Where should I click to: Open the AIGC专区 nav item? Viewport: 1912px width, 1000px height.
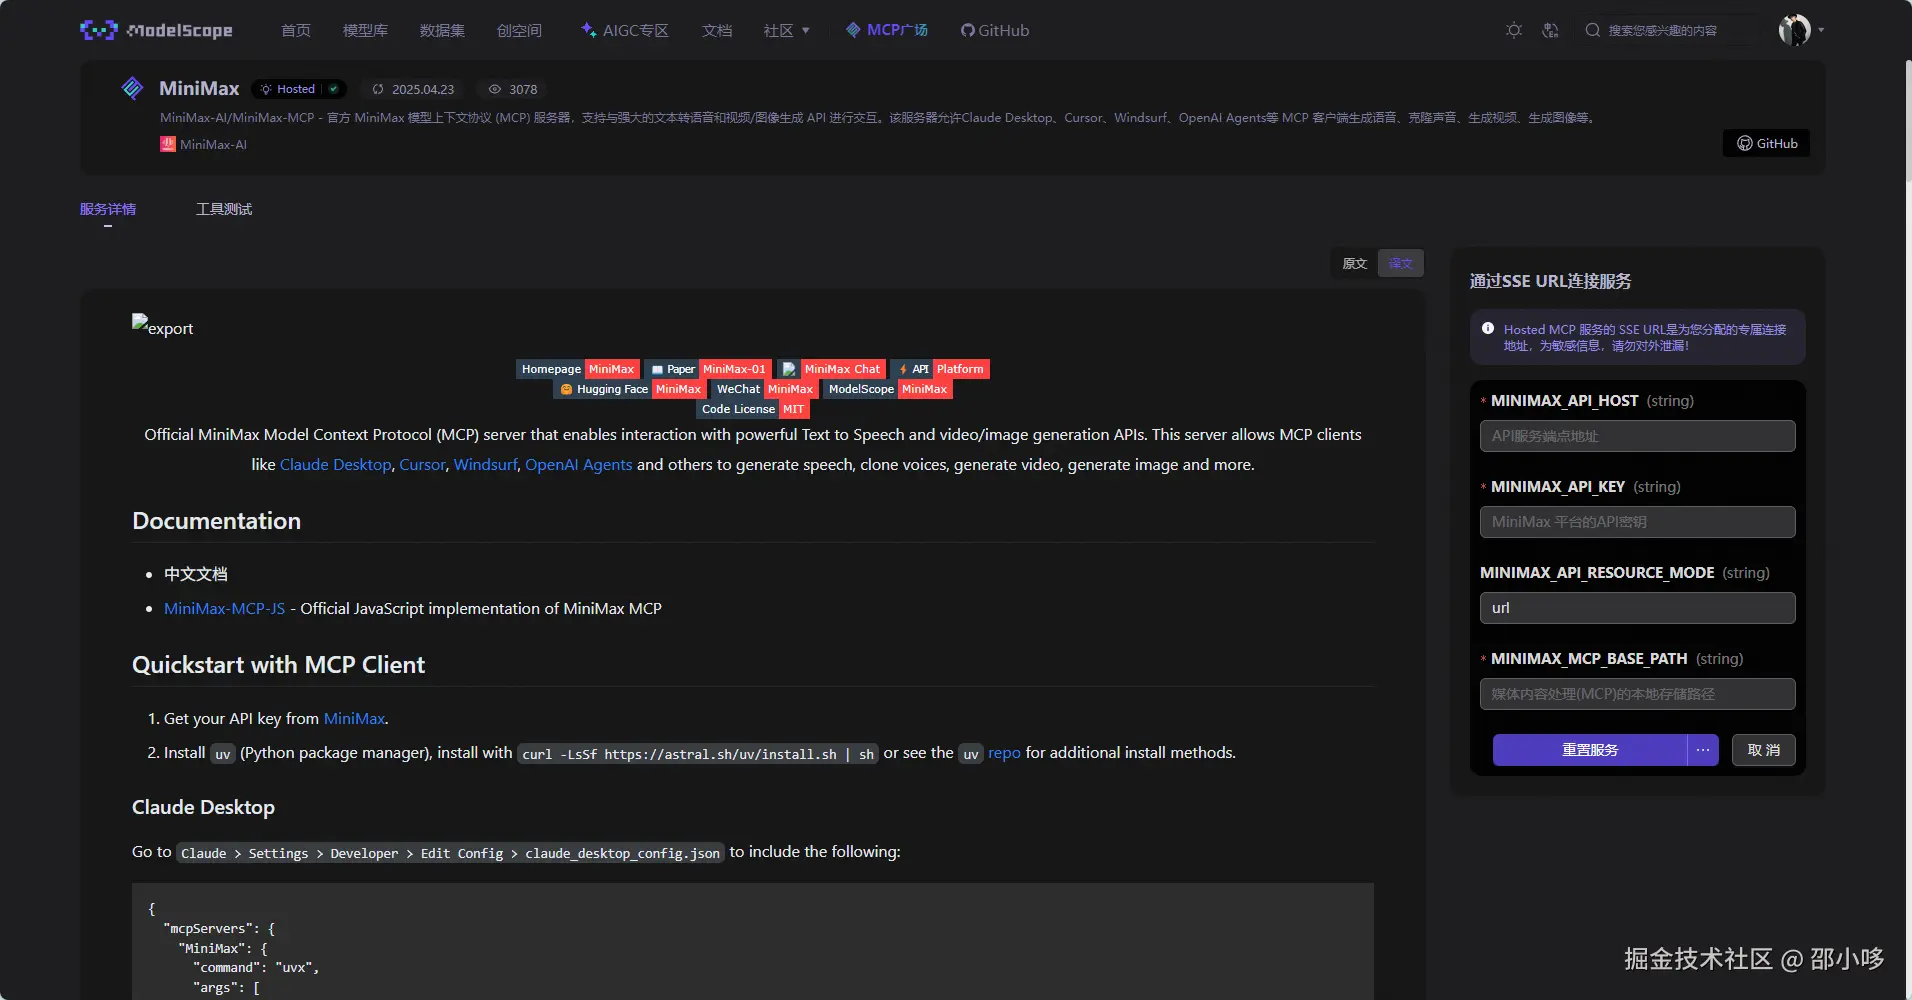[625, 30]
